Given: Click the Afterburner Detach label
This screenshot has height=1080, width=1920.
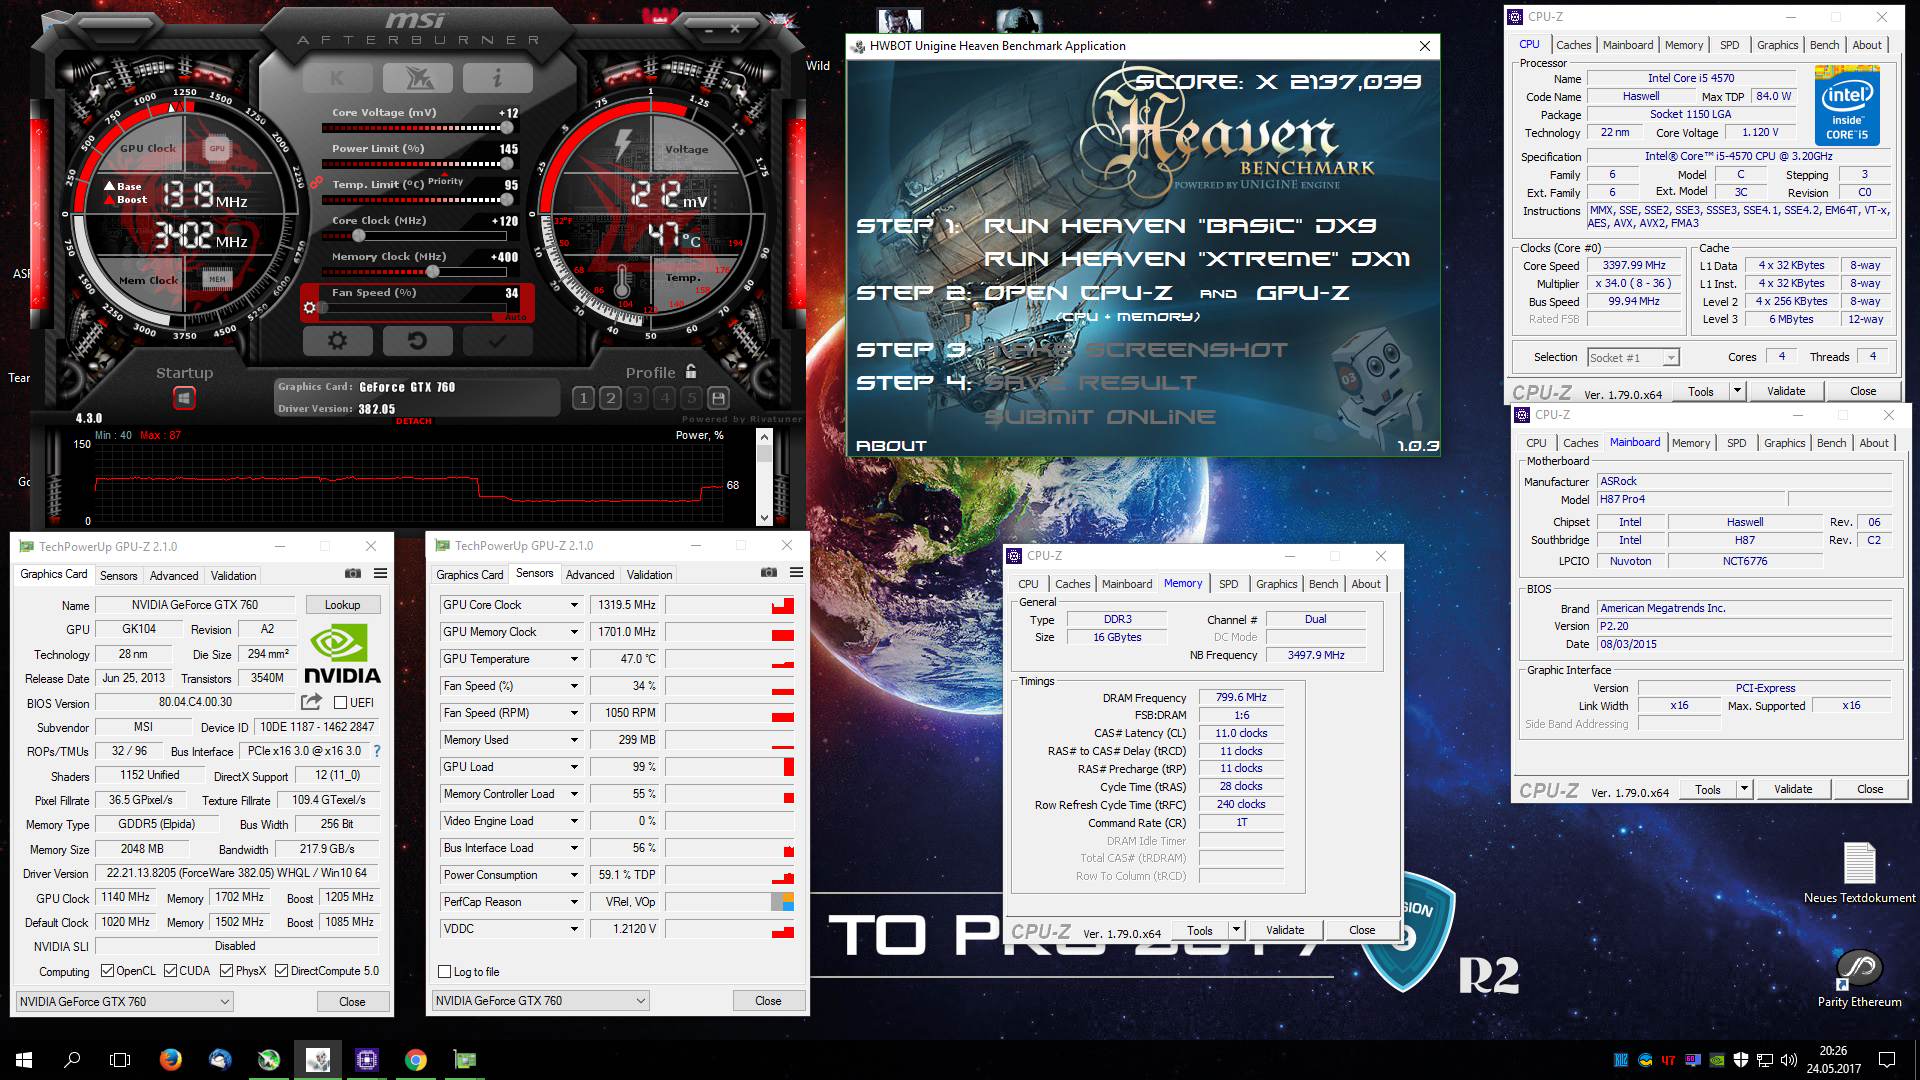Looking at the screenshot, I should (414, 421).
